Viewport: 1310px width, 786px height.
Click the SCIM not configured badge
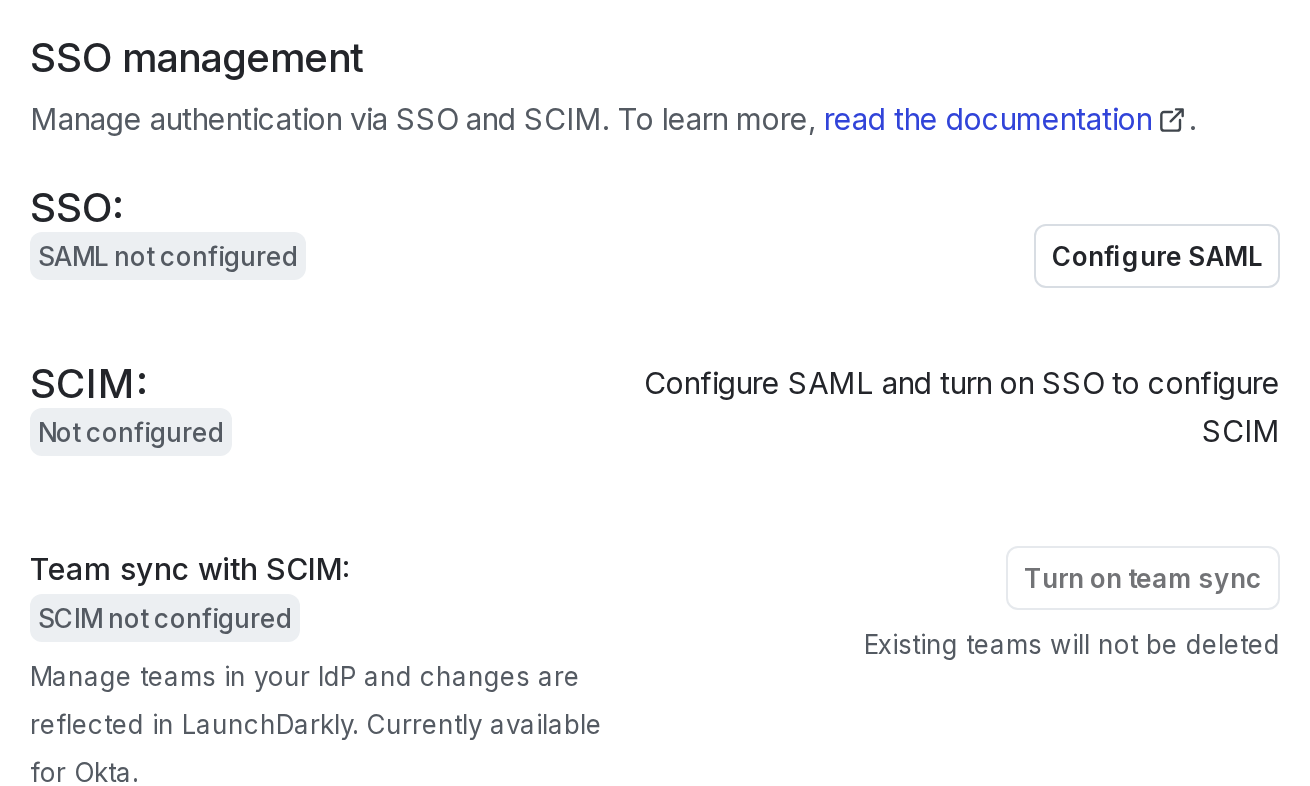[x=164, y=618]
